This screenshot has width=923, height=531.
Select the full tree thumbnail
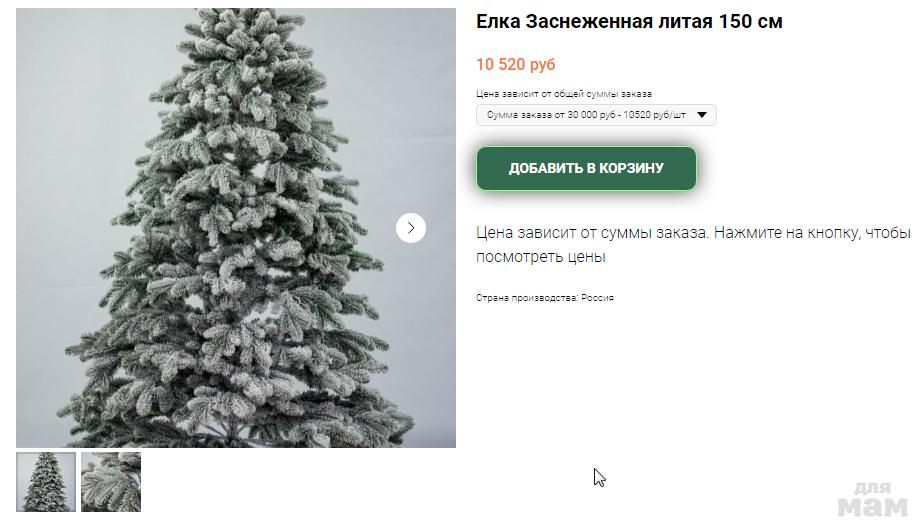[x=46, y=482]
